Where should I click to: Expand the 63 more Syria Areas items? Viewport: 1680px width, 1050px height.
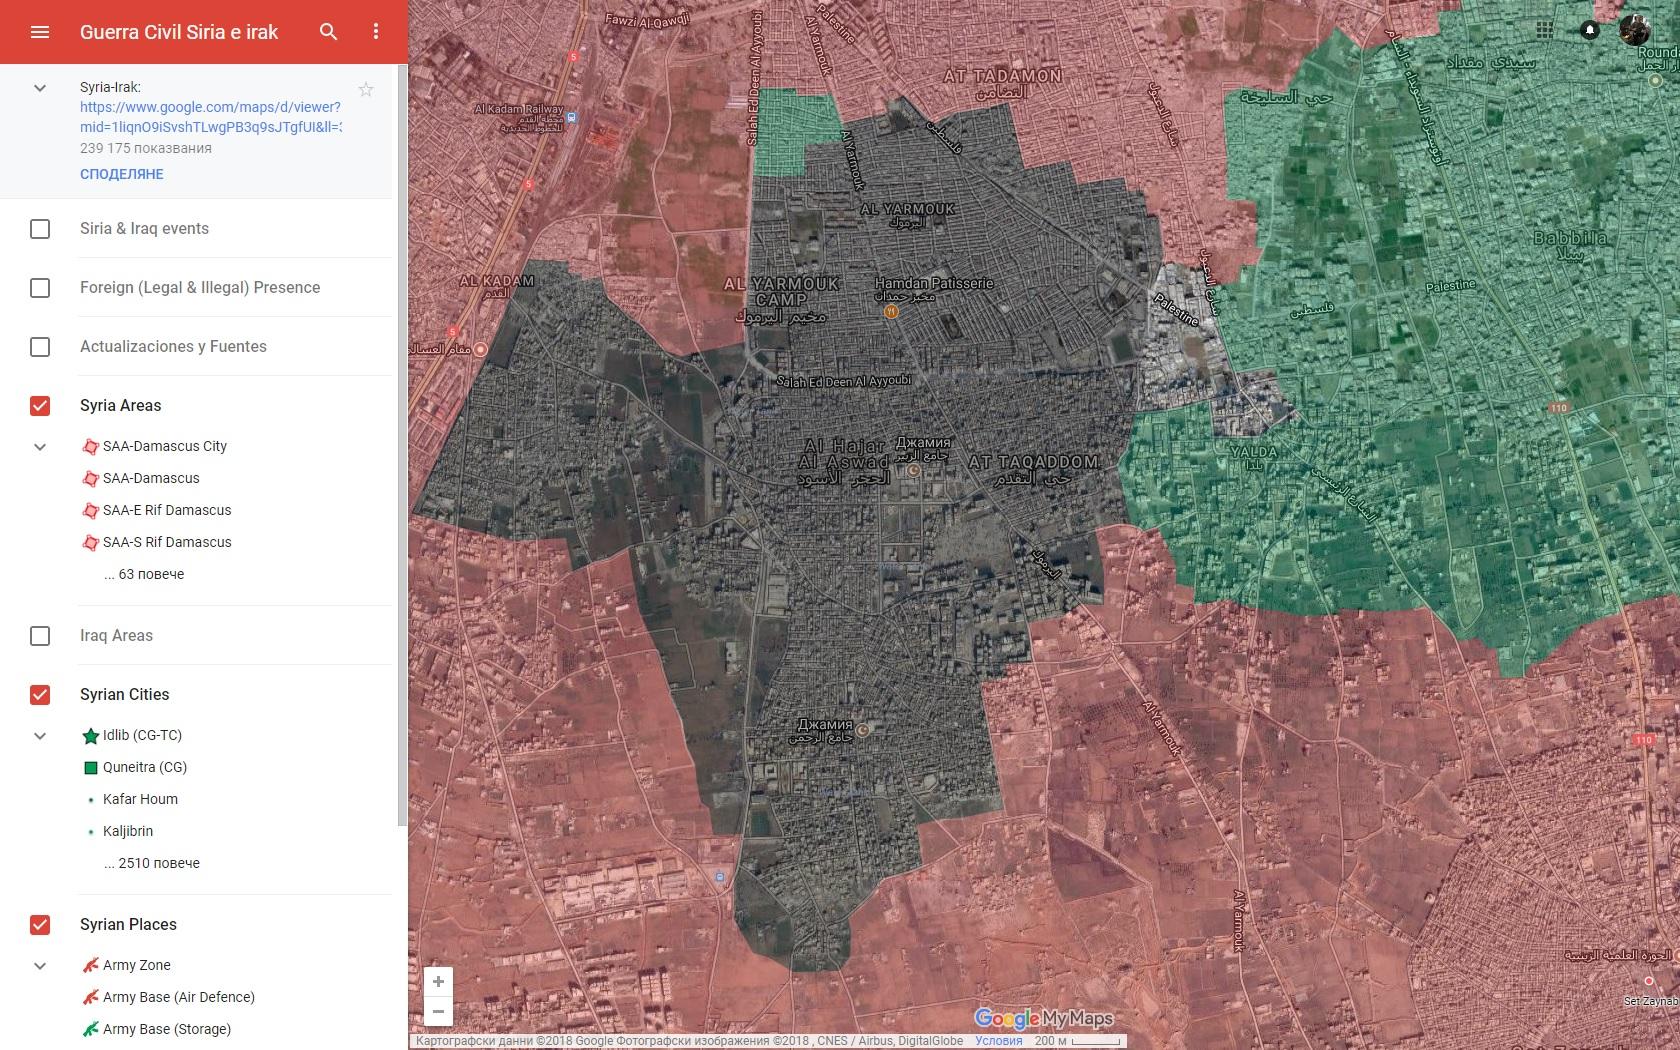(x=144, y=574)
